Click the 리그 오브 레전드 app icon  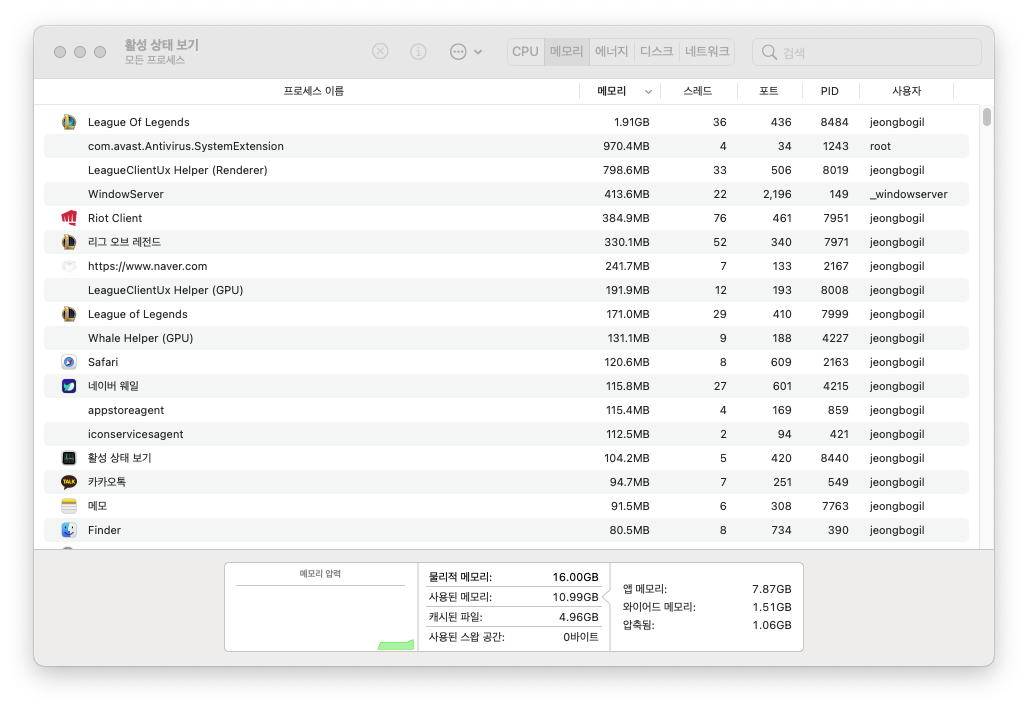69,242
